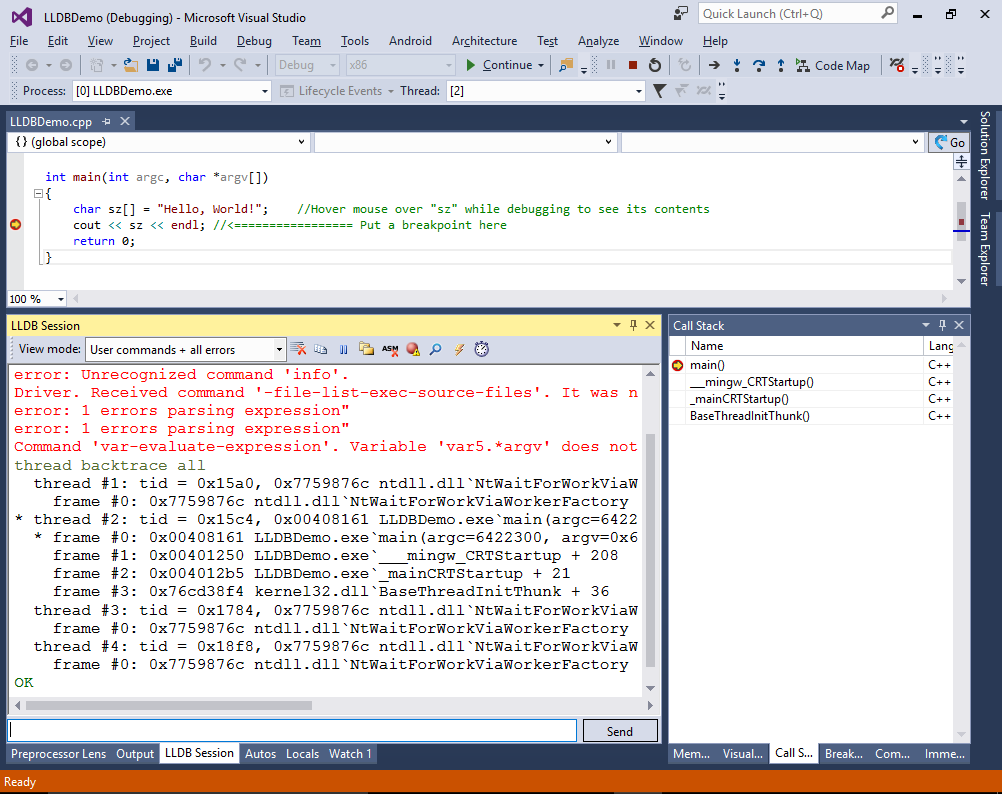Click the Code Map button
Image resolution: width=1002 pixels, height=794 pixels.
coord(833,65)
